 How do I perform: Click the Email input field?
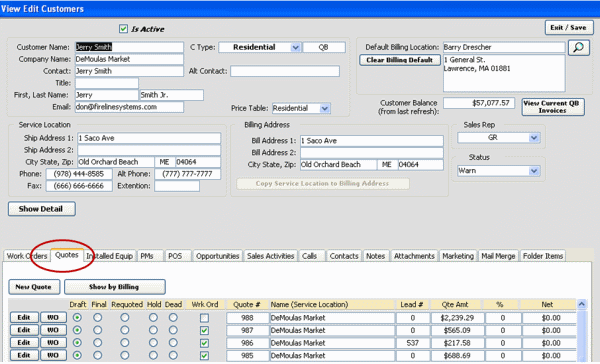click(x=129, y=107)
